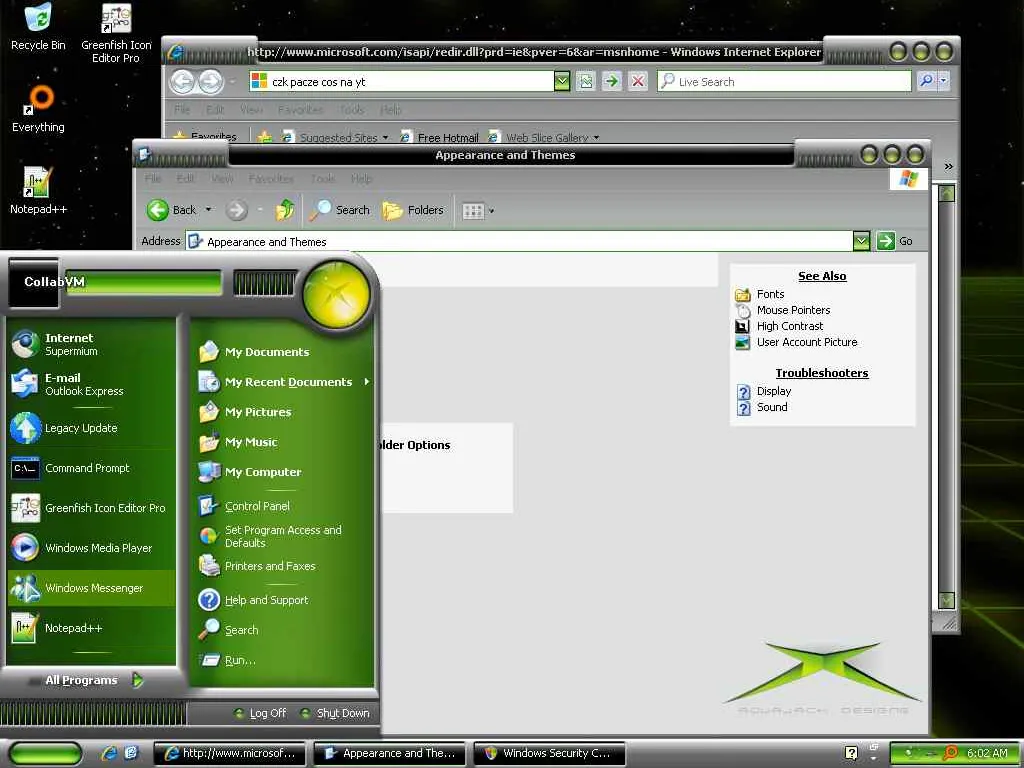Image resolution: width=1024 pixels, height=768 pixels.
Task: Open Folder Options in the main pane
Action: (x=414, y=445)
